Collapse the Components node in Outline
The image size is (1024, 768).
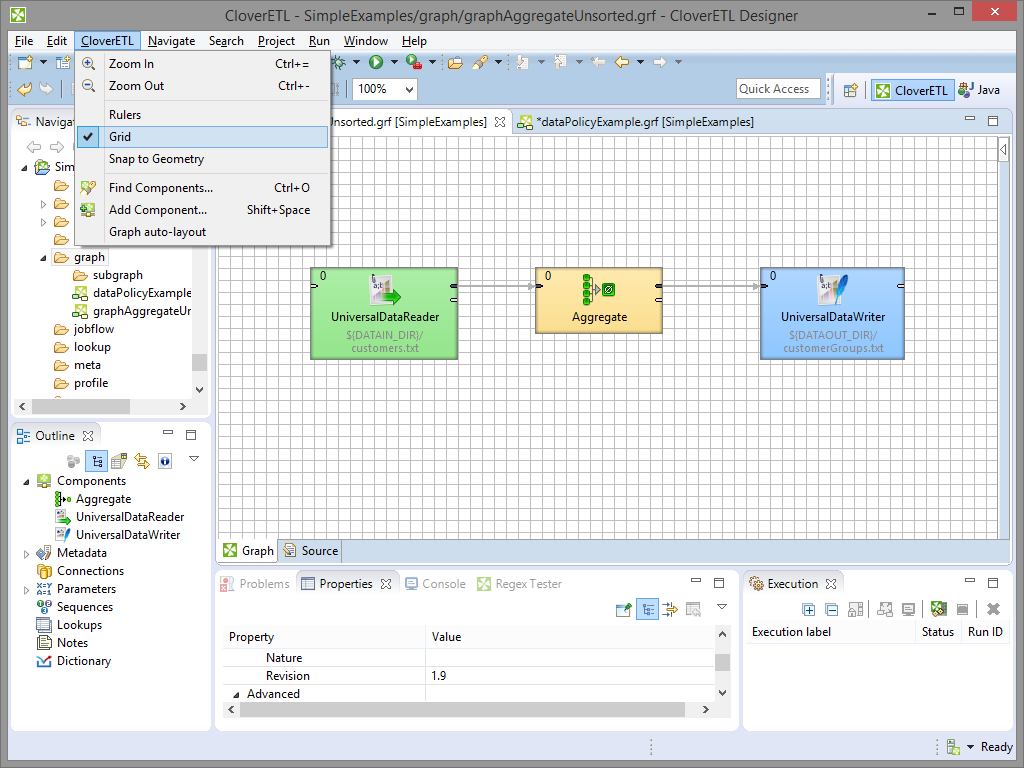(27, 481)
